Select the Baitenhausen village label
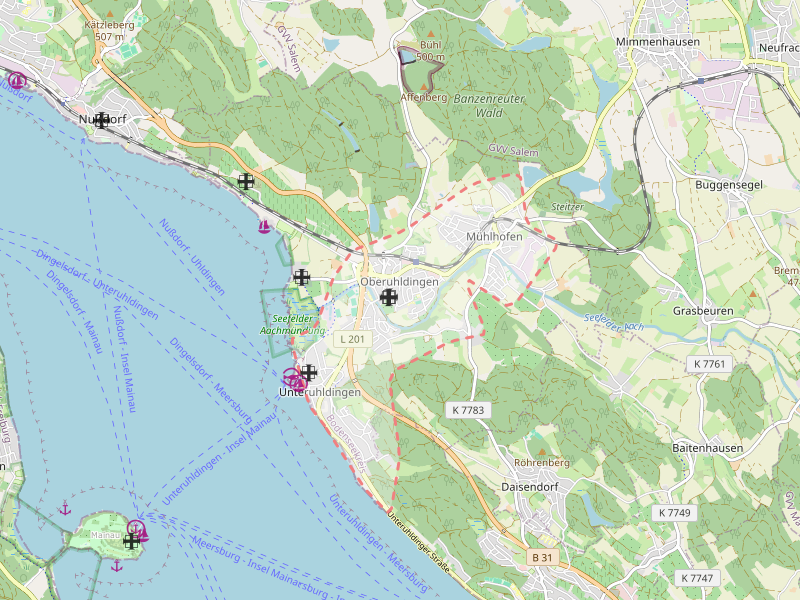800x600 pixels. (x=708, y=448)
